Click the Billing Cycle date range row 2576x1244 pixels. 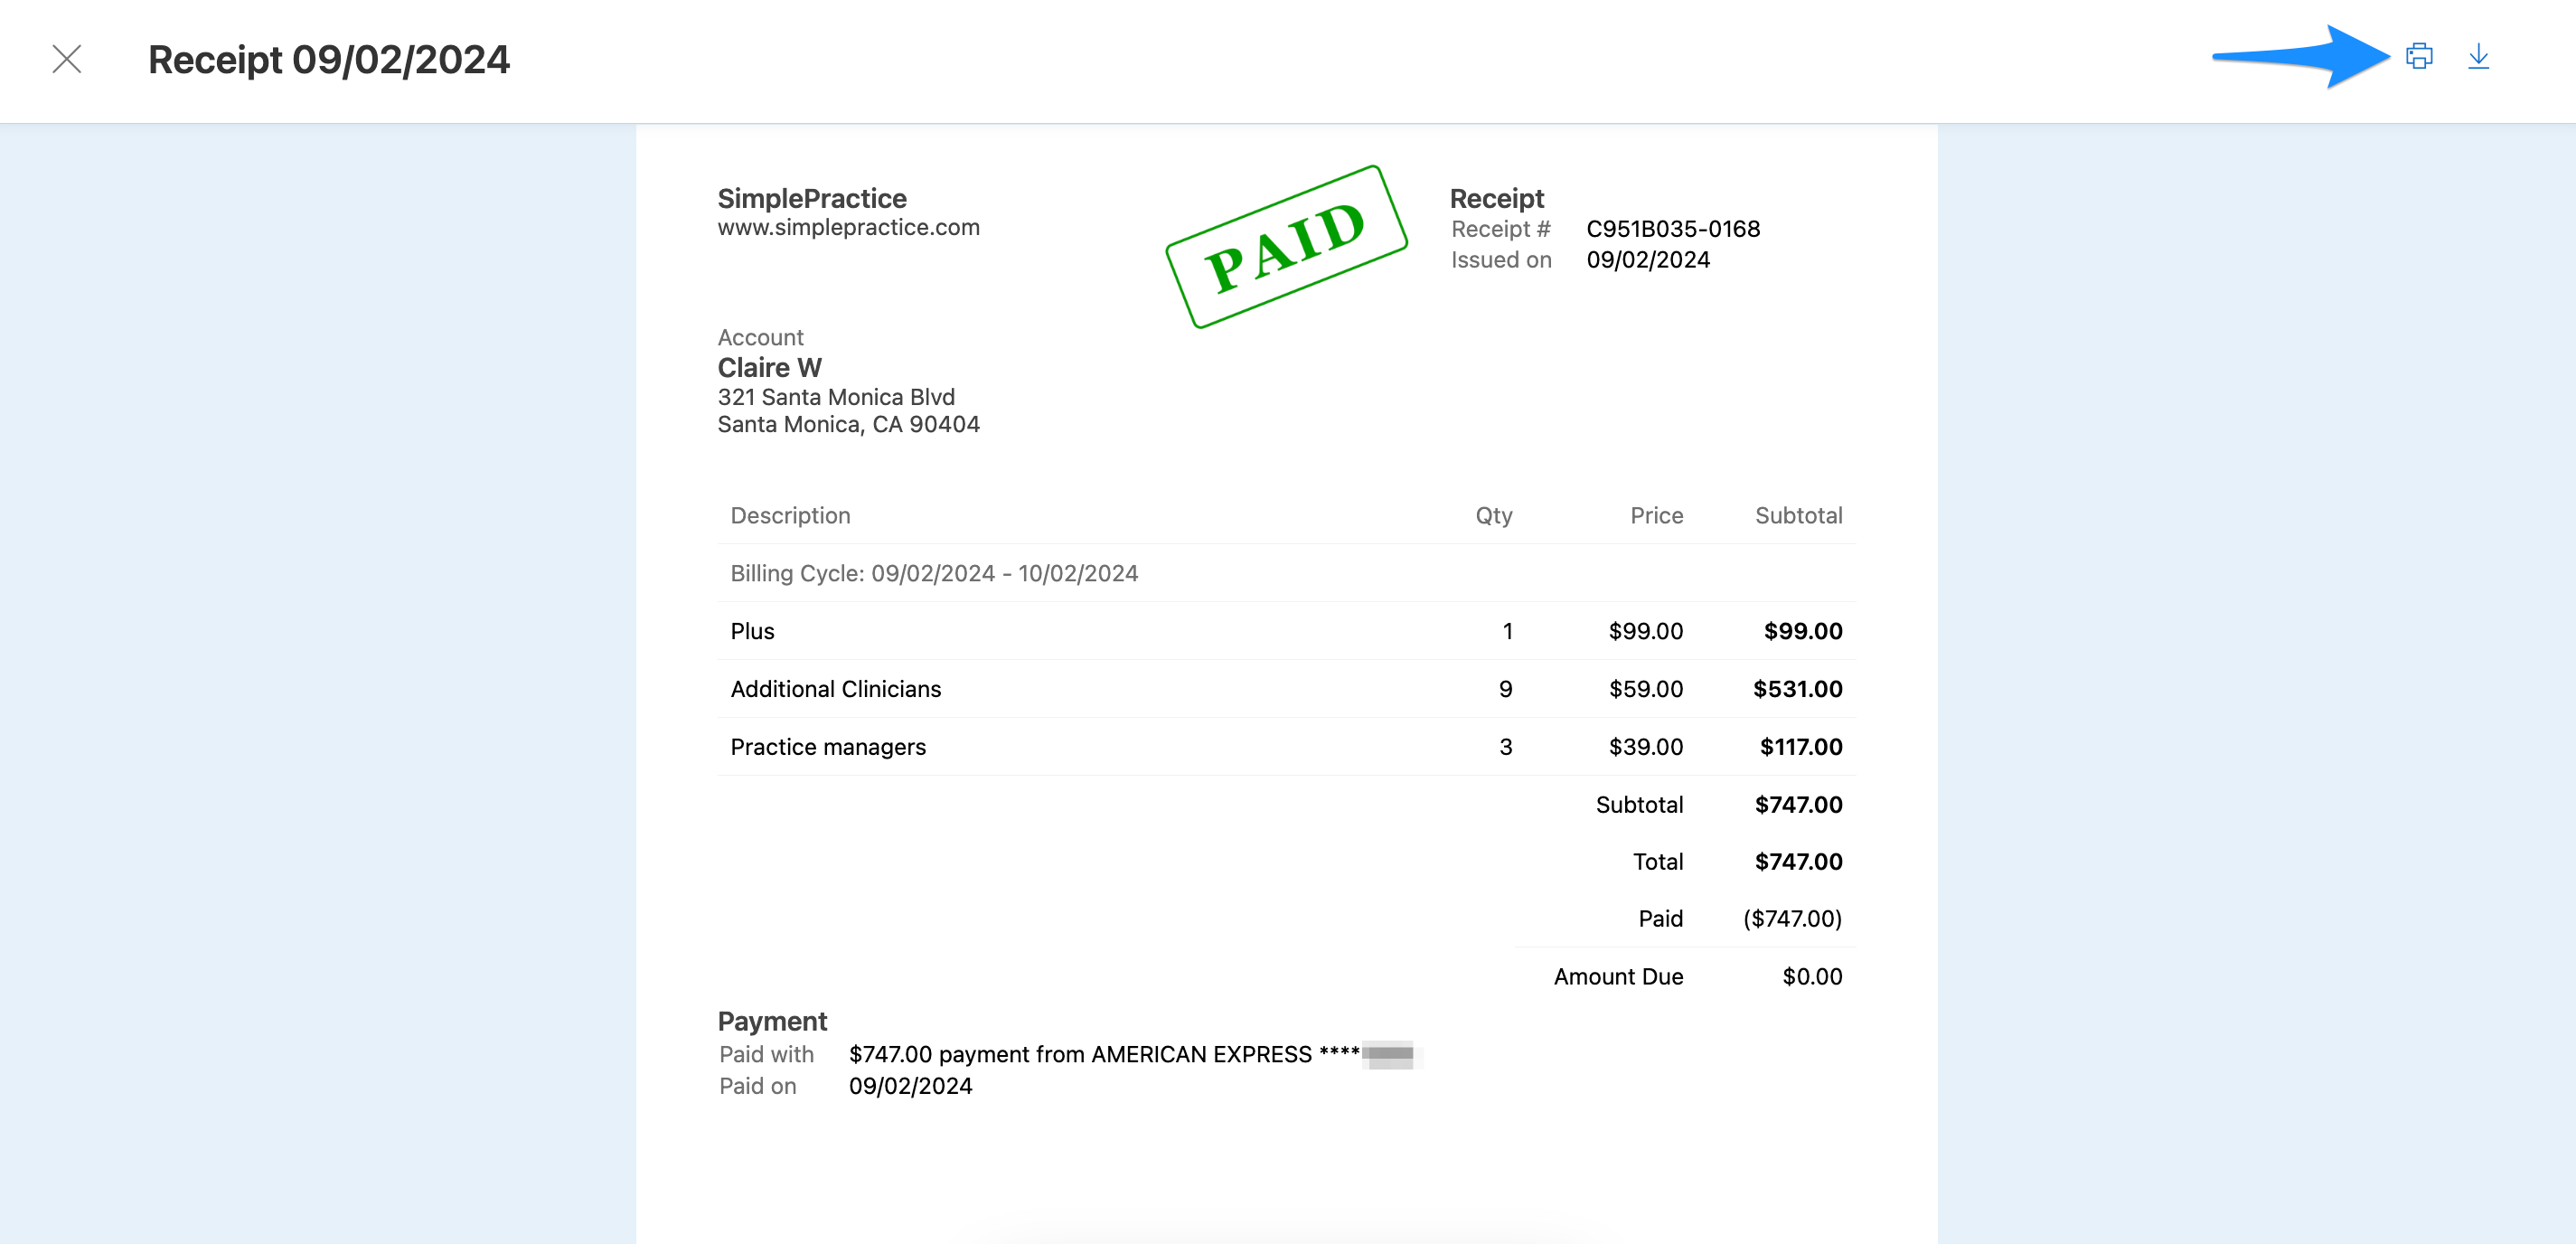point(934,573)
